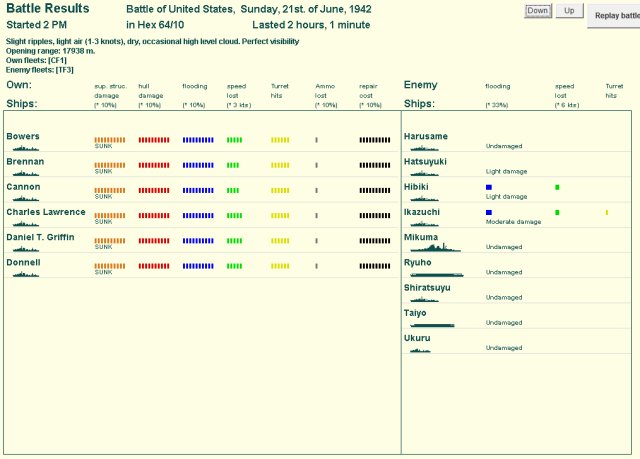Select the Hatsuyuki enemy ship name
The width and height of the screenshot is (640, 459).
[x=425, y=161]
